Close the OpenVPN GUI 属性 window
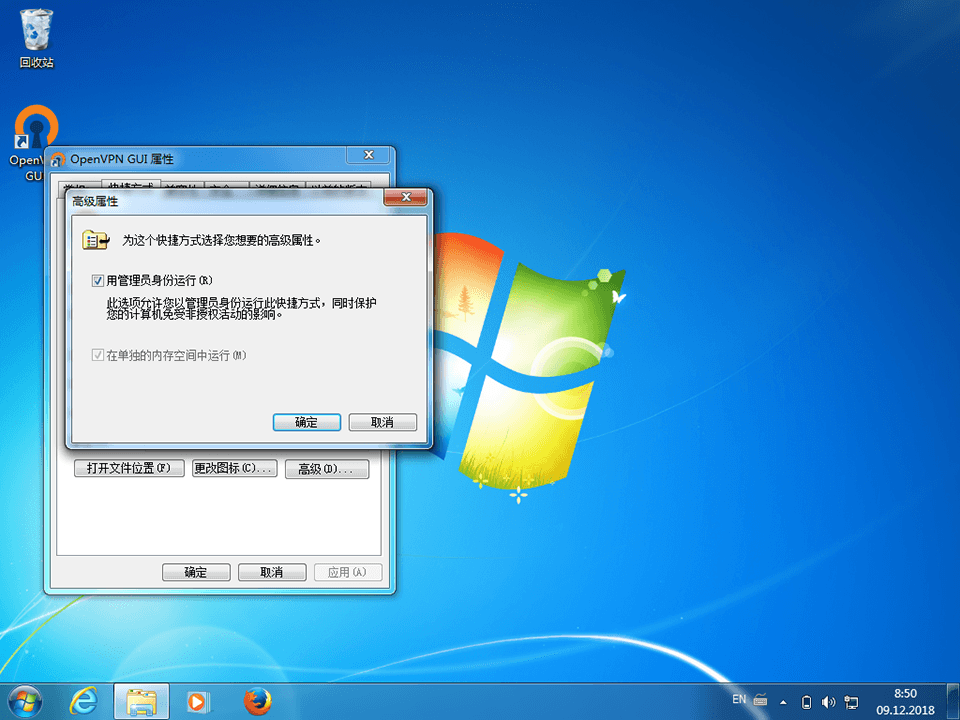This screenshot has width=960, height=720. point(368,155)
